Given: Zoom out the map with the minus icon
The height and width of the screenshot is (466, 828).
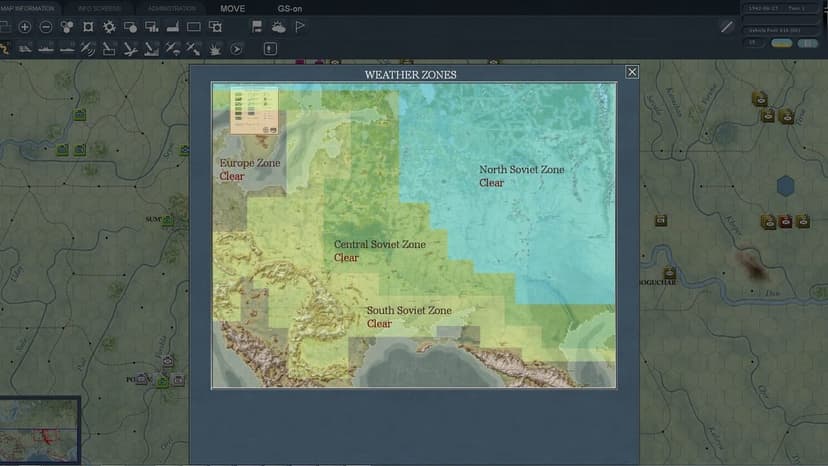Looking at the screenshot, I should (x=46, y=27).
